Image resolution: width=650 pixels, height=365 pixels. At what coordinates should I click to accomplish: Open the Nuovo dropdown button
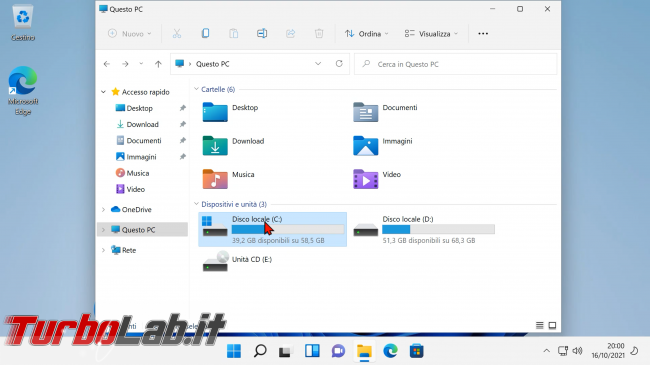pos(130,34)
